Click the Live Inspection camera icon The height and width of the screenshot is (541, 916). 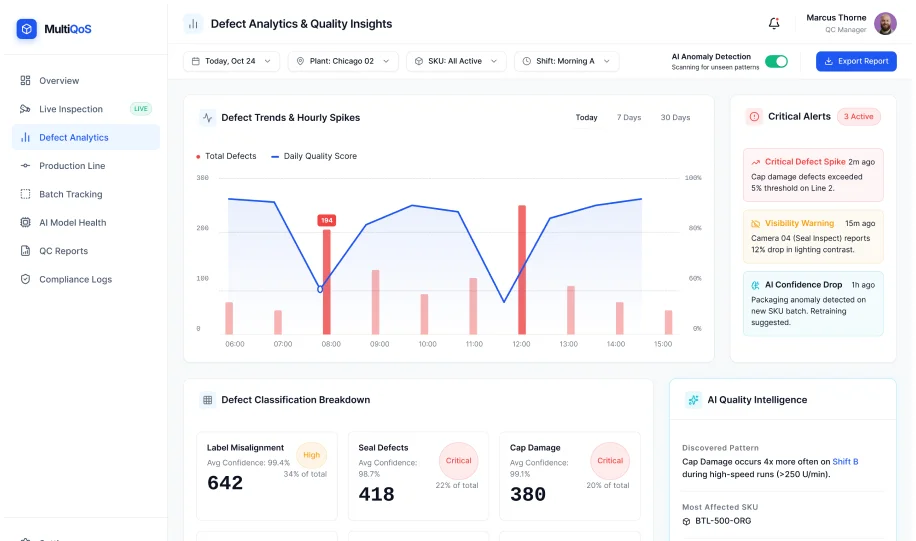(x=25, y=109)
